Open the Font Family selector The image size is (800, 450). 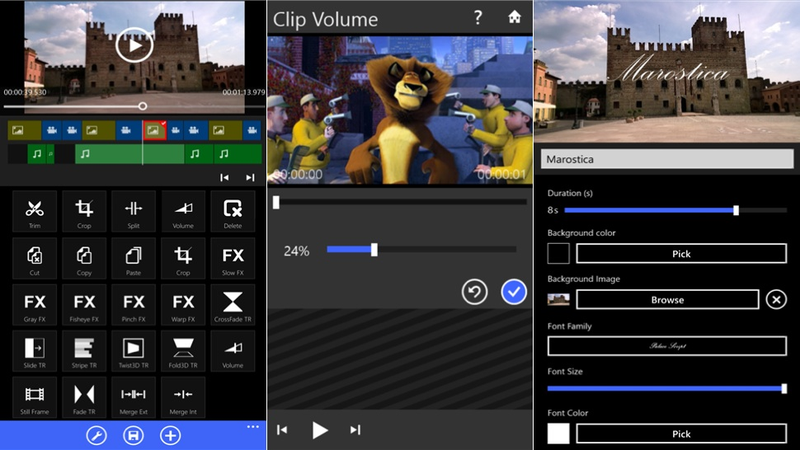667,346
